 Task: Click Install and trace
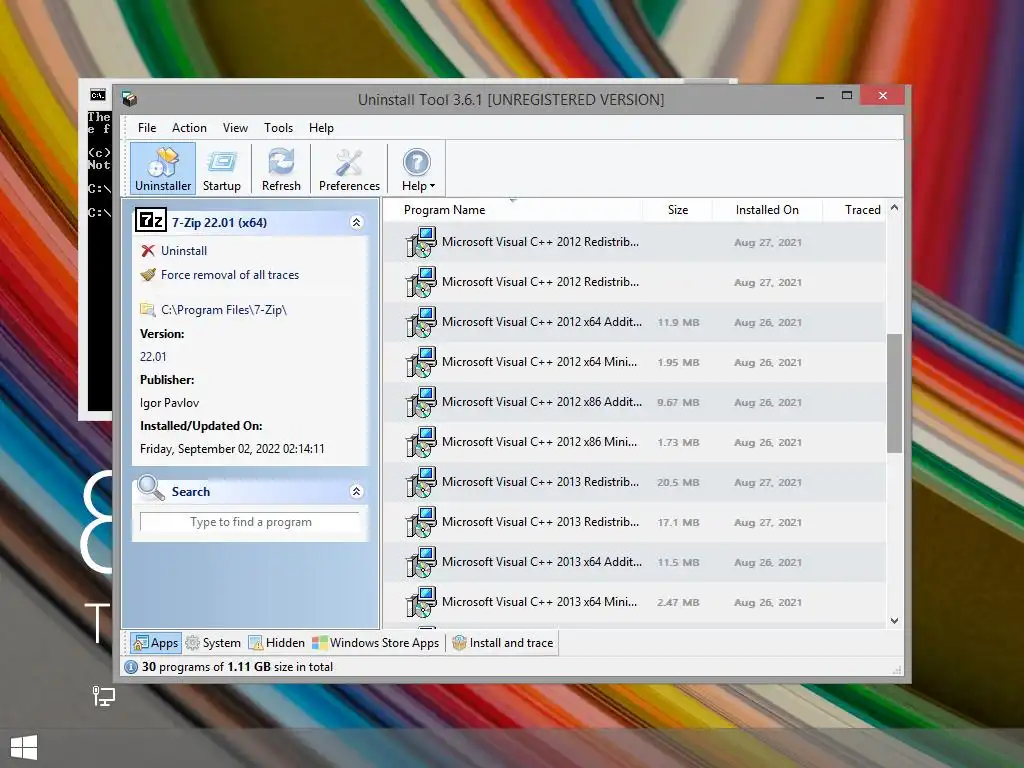[x=503, y=643]
